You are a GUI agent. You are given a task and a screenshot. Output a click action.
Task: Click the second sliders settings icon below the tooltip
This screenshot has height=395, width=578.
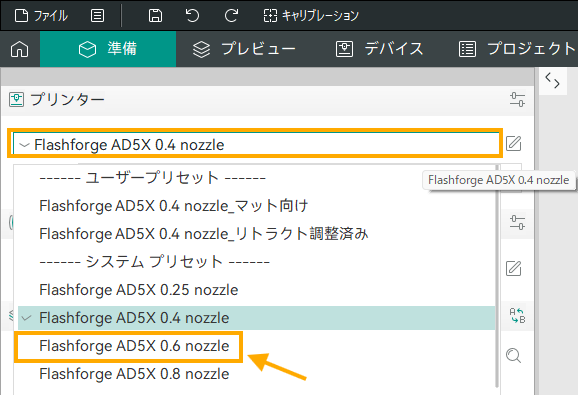pos(518,223)
